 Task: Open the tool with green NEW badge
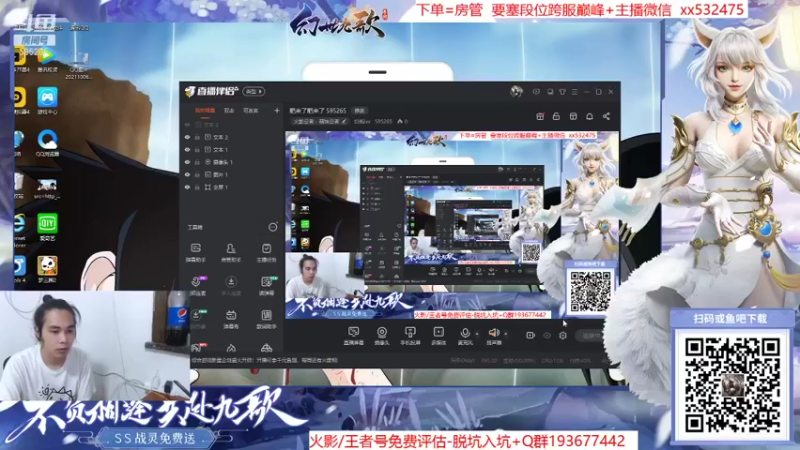click(x=267, y=286)
